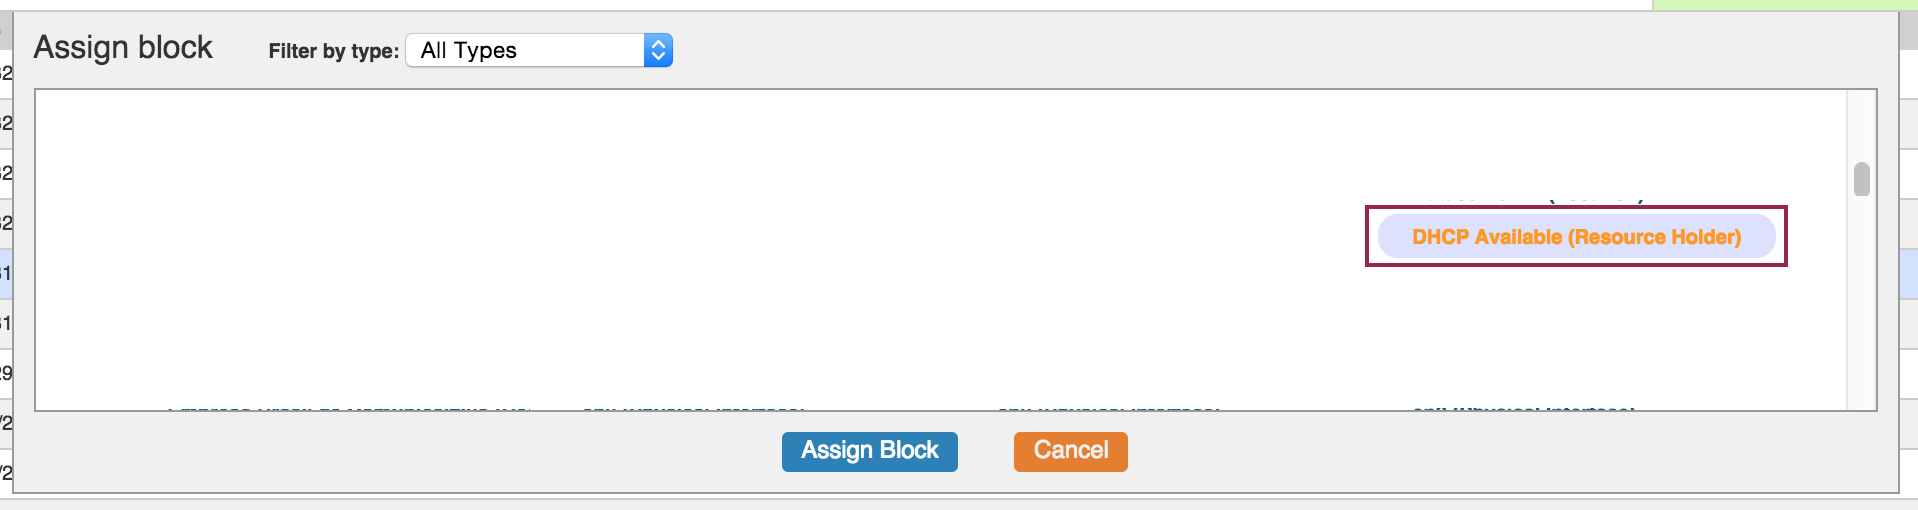Click the gray dialog header right of the filter

pyautogui.click(x=1200, y=50)
